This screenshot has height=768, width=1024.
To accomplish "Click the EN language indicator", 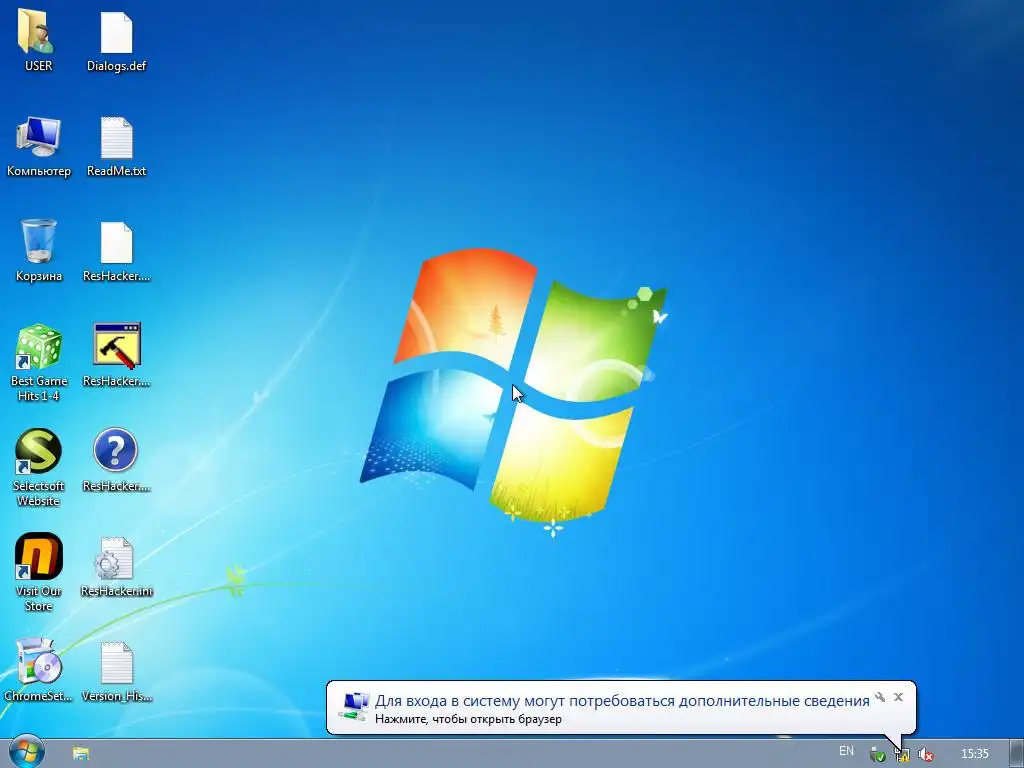I will click(x=846, y=752).
